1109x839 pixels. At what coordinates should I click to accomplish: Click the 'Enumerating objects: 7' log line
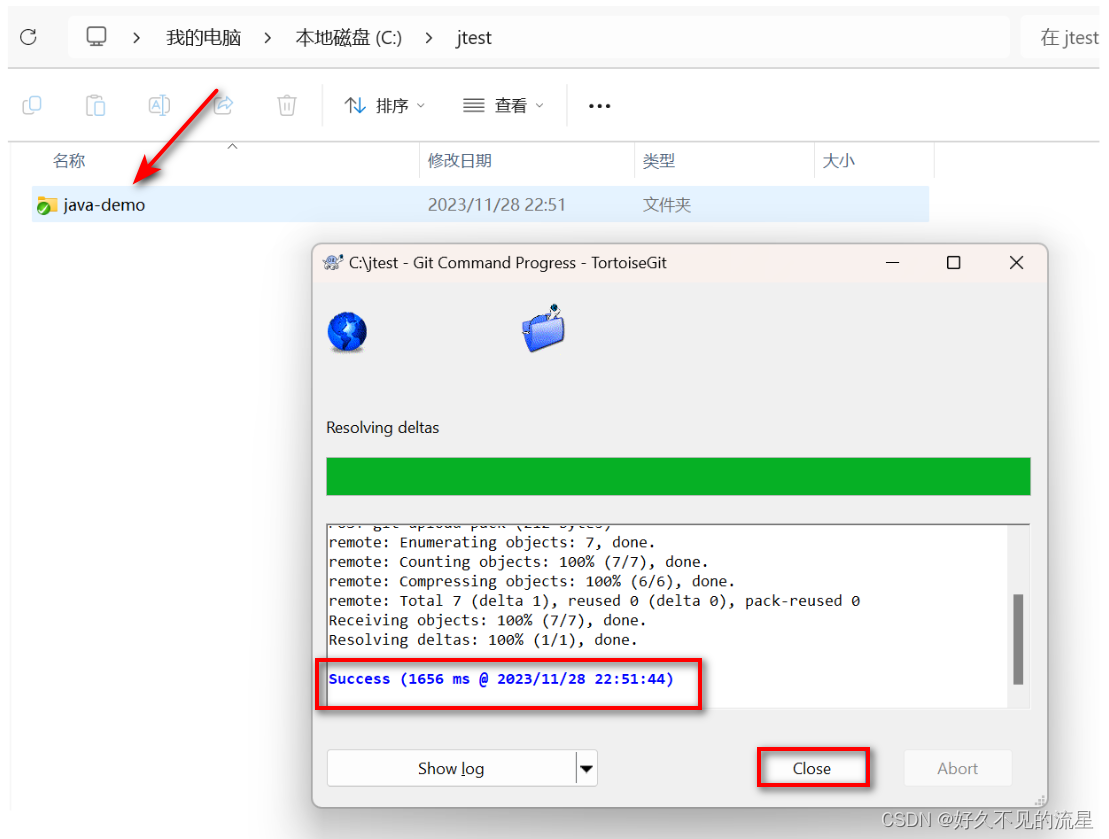click(492, 543)
